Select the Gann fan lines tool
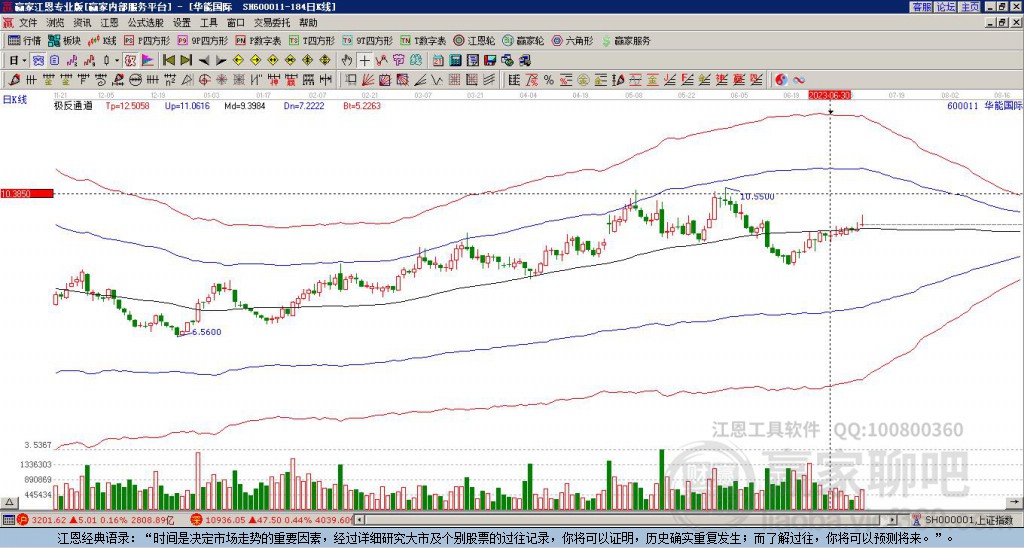The height and width of the screenshot is (548, 1024). pyautogui.click(x=367, y=80)
